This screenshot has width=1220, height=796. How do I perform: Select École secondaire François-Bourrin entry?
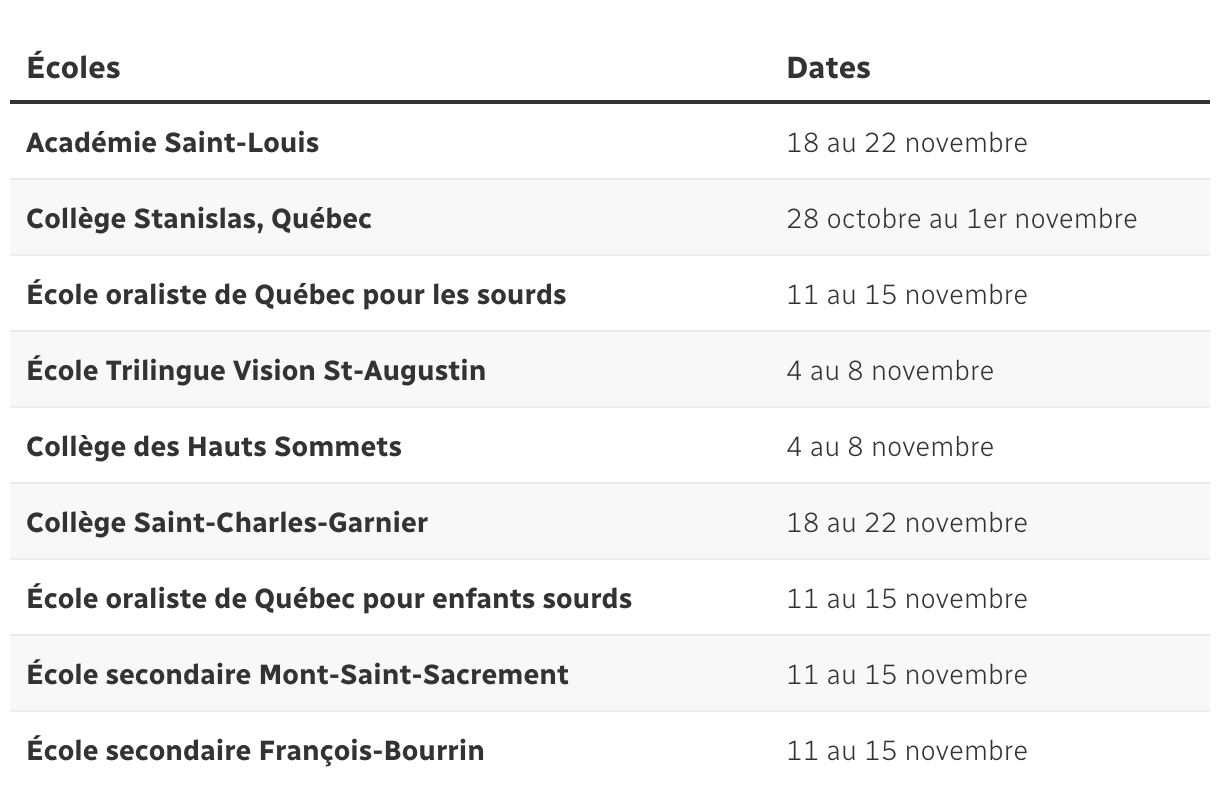pyautogui.click(x=255, y=751)
